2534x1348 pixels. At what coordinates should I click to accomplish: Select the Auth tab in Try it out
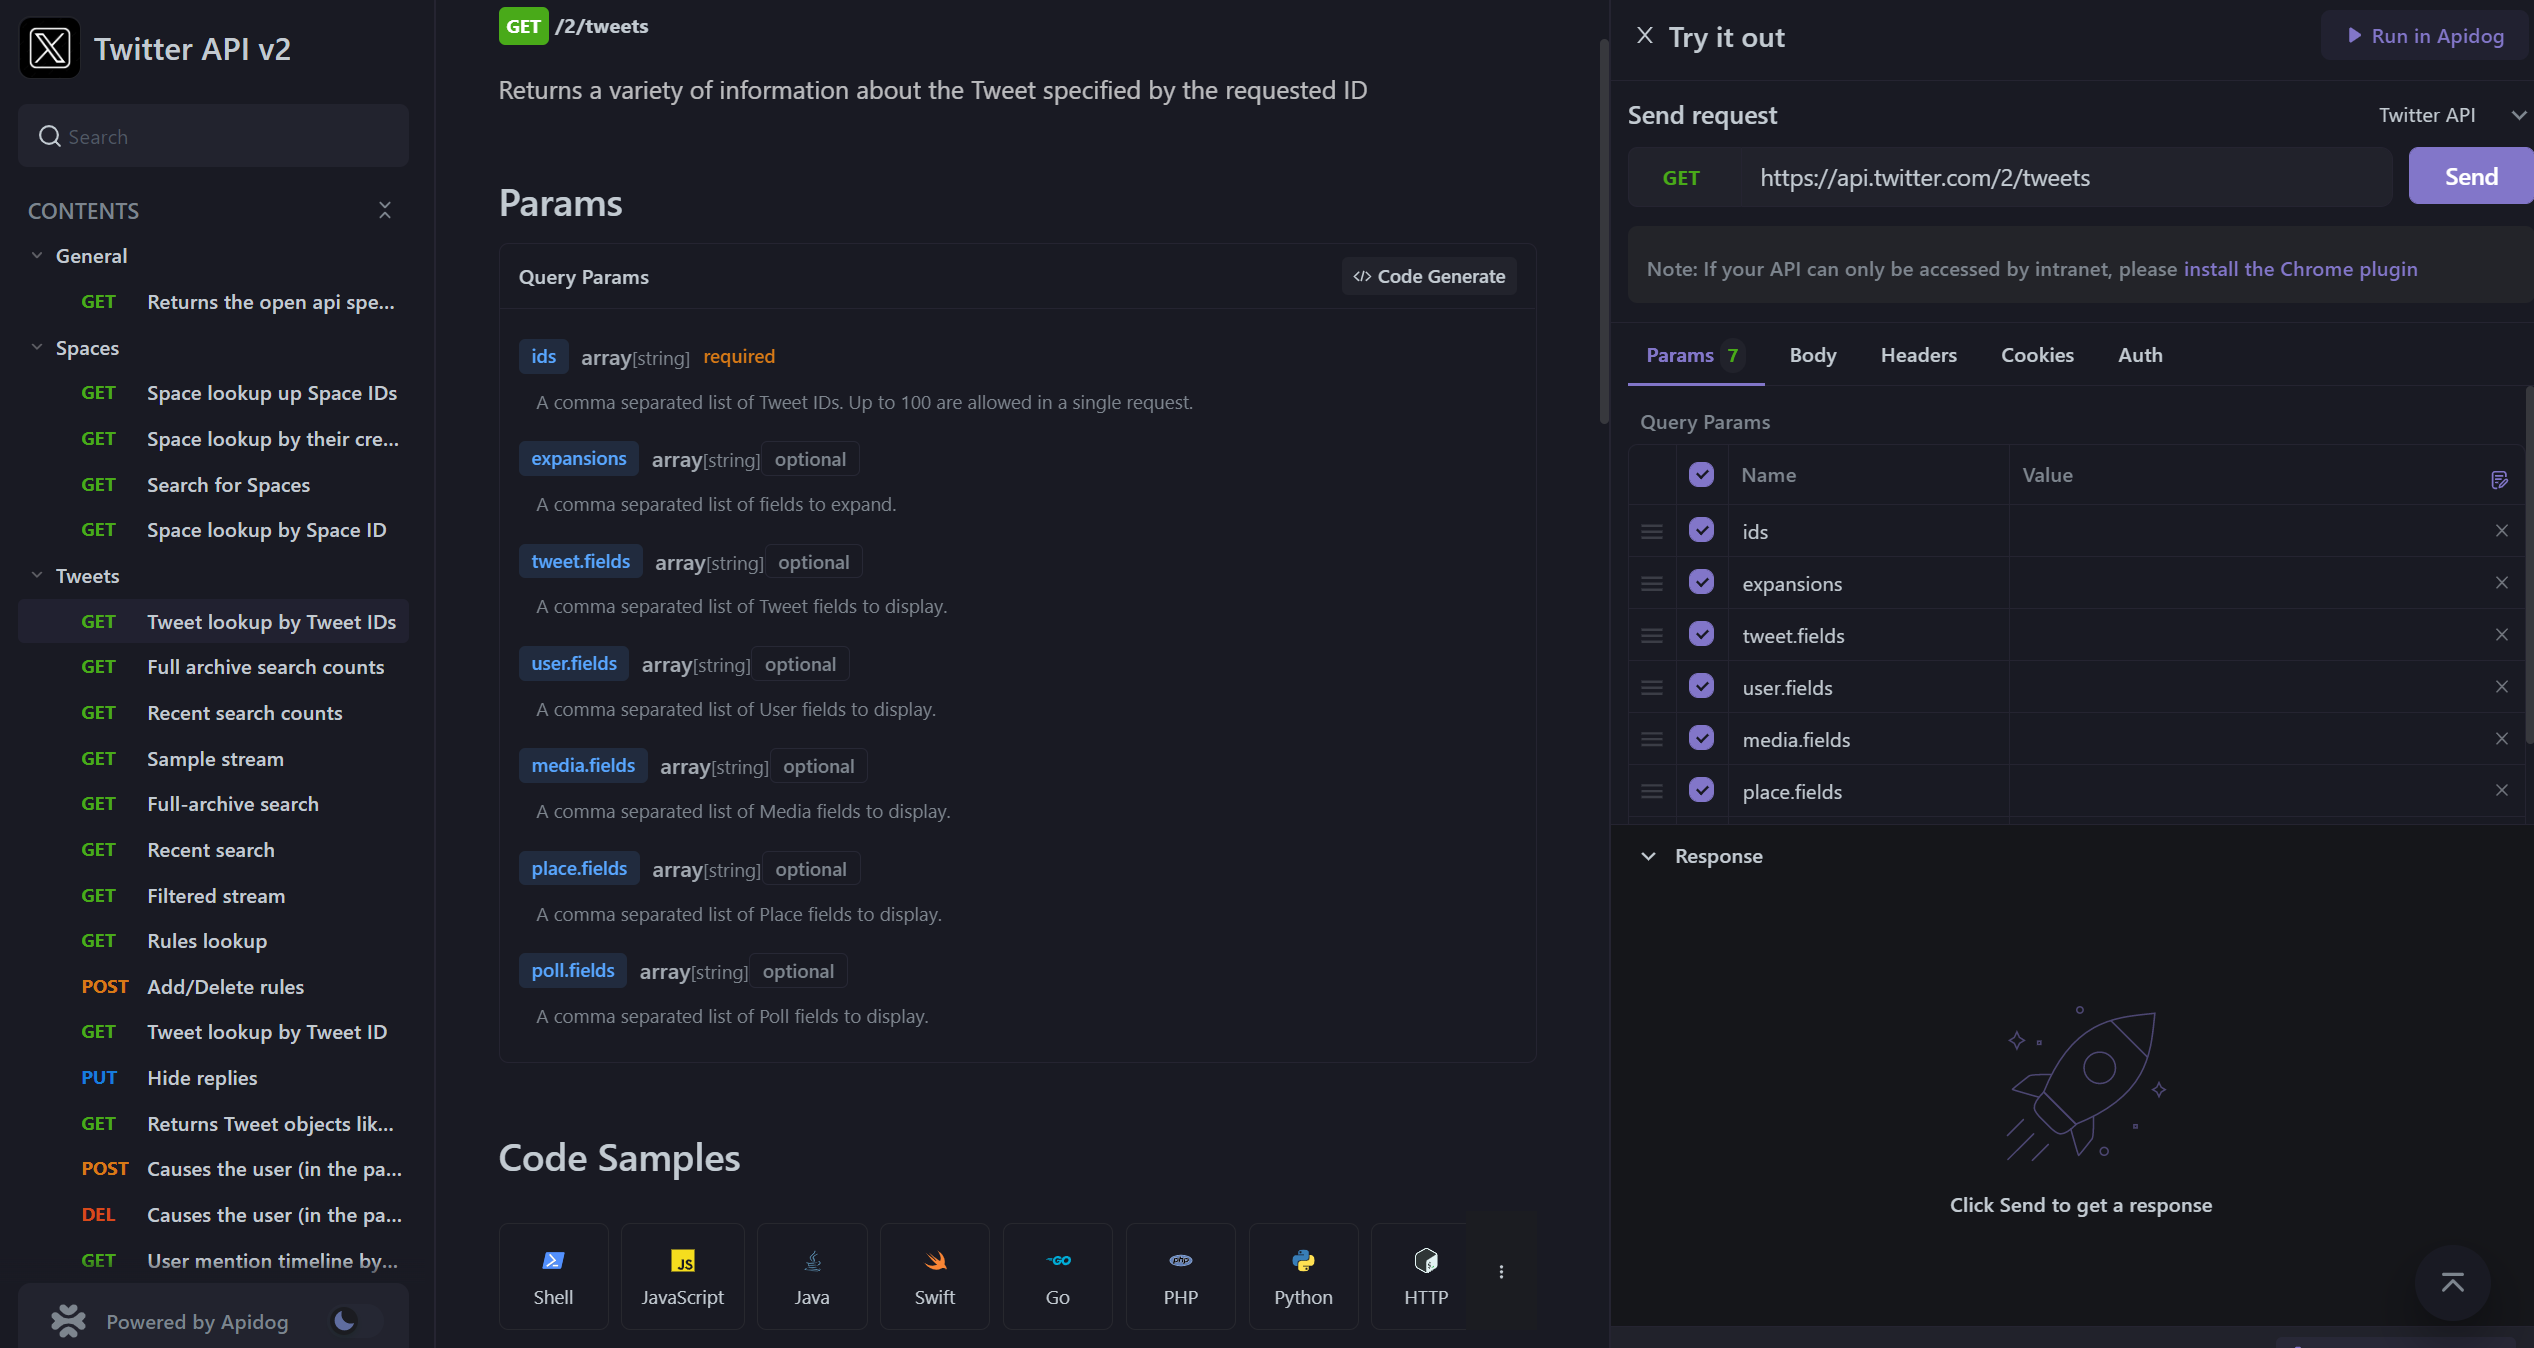[2142, 354]
